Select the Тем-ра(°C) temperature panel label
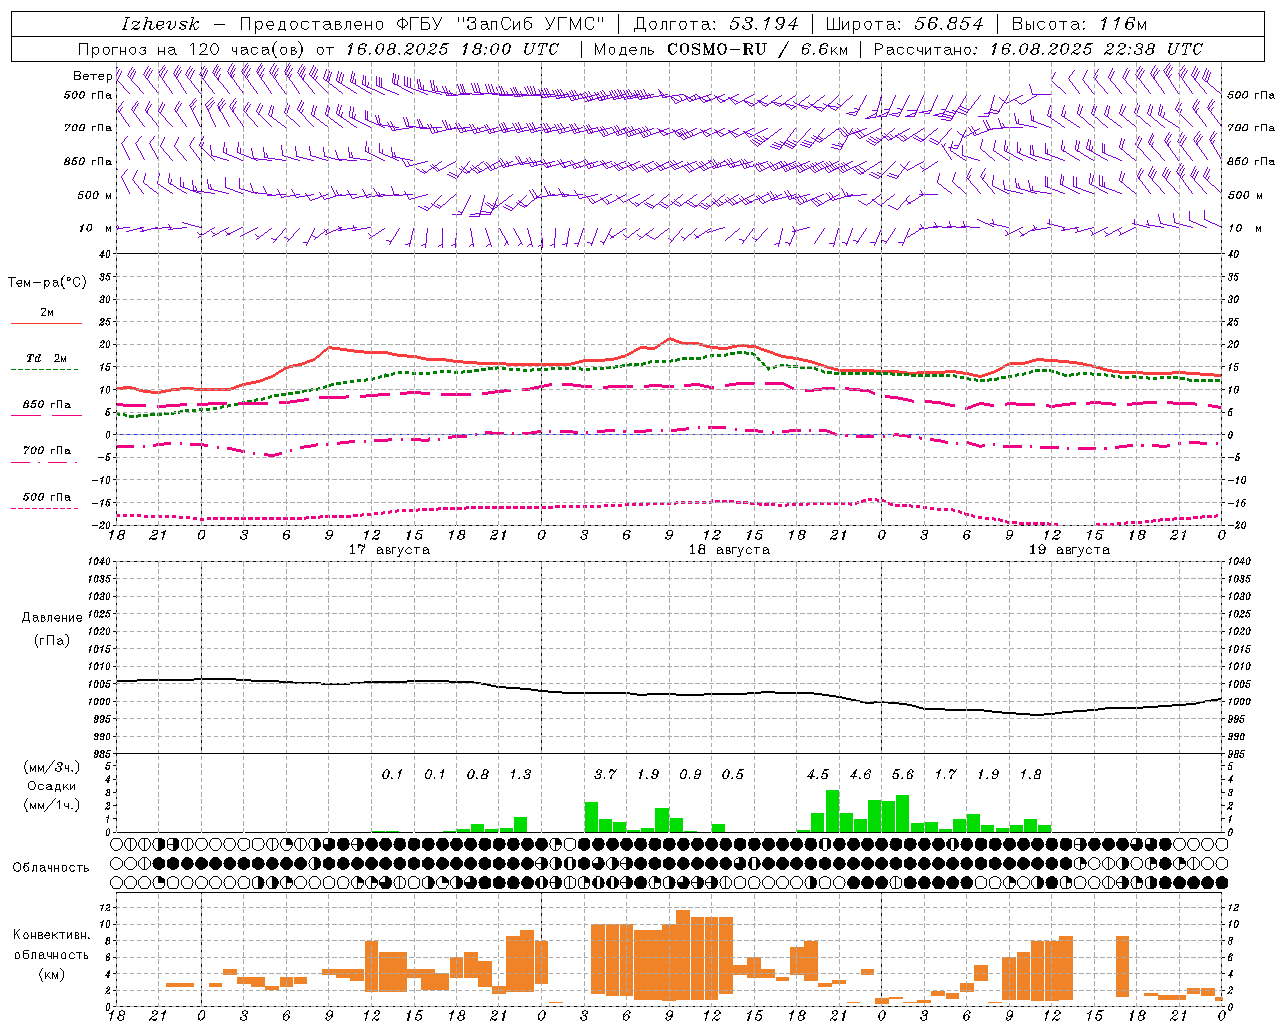The width and height of the screenshot is (1280, 1024). point(47,283)
